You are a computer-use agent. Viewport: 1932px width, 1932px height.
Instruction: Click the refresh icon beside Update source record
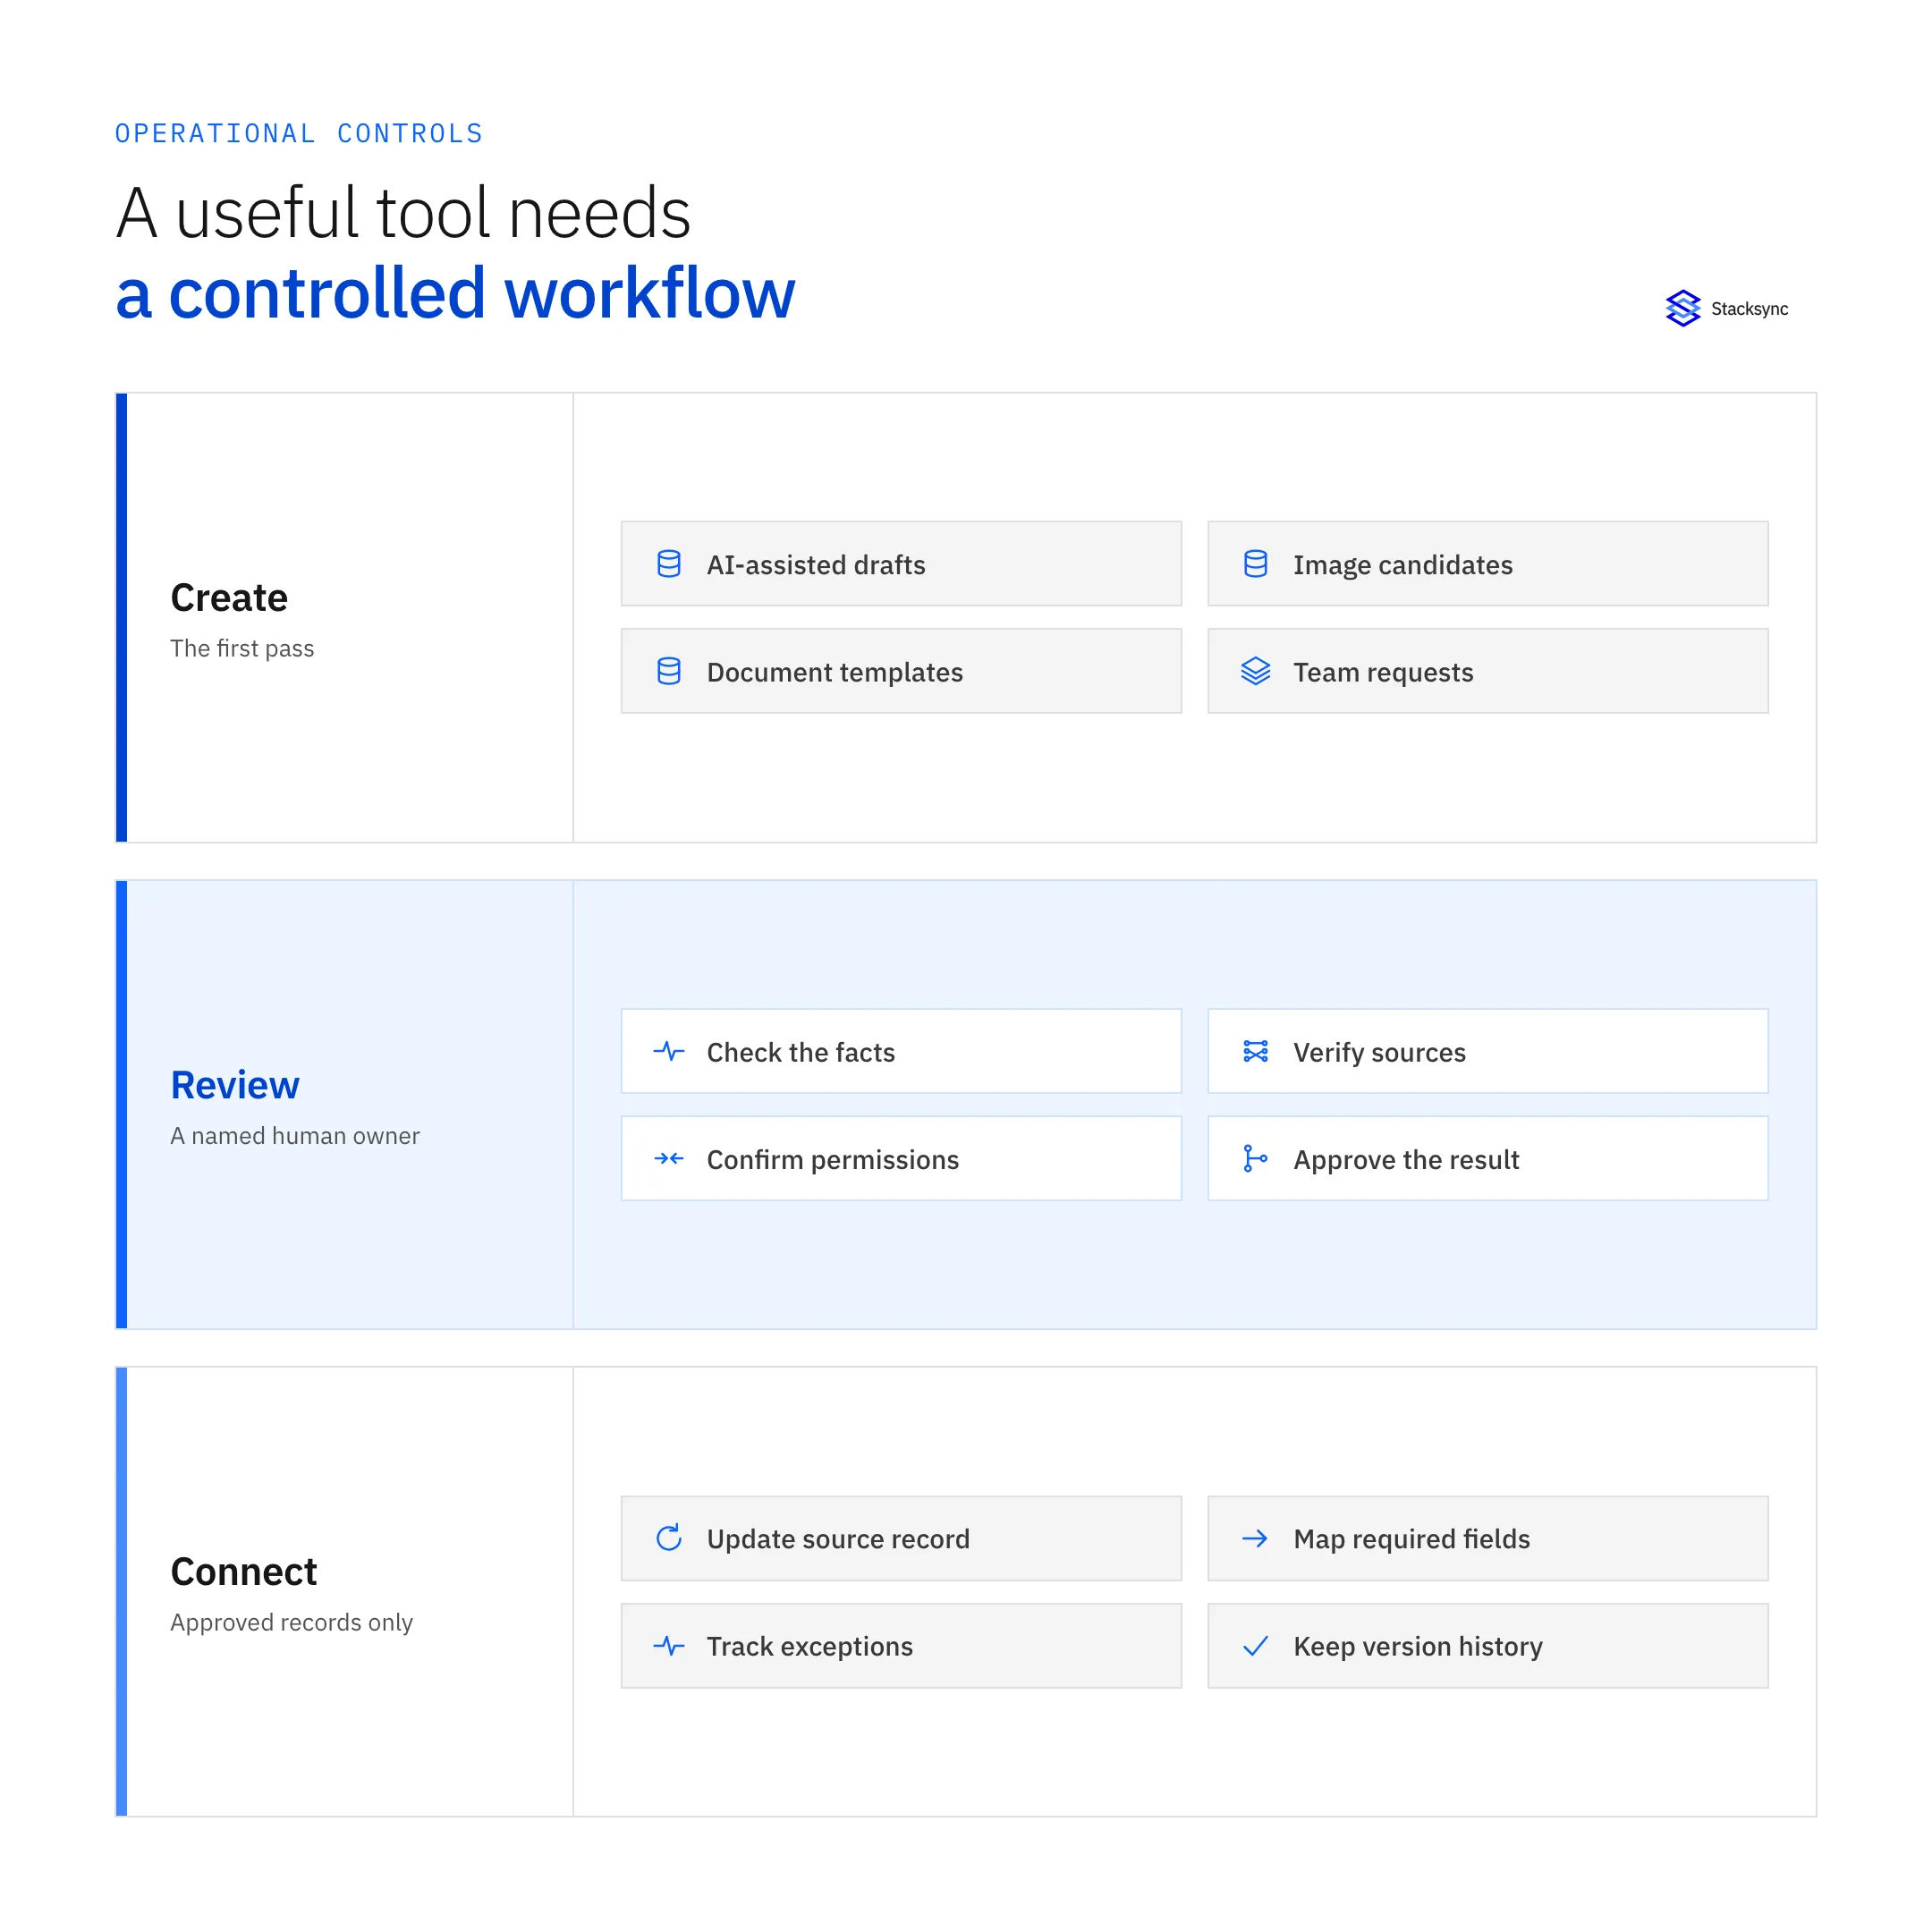[x=669, y=1538]
